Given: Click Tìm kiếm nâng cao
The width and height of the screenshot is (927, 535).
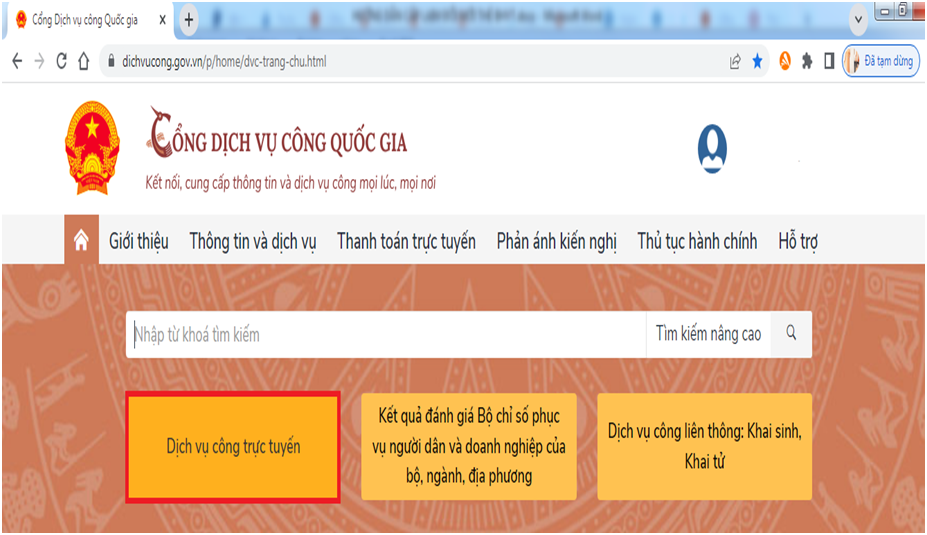Looking at the screenshot, I should pos(708,334).
